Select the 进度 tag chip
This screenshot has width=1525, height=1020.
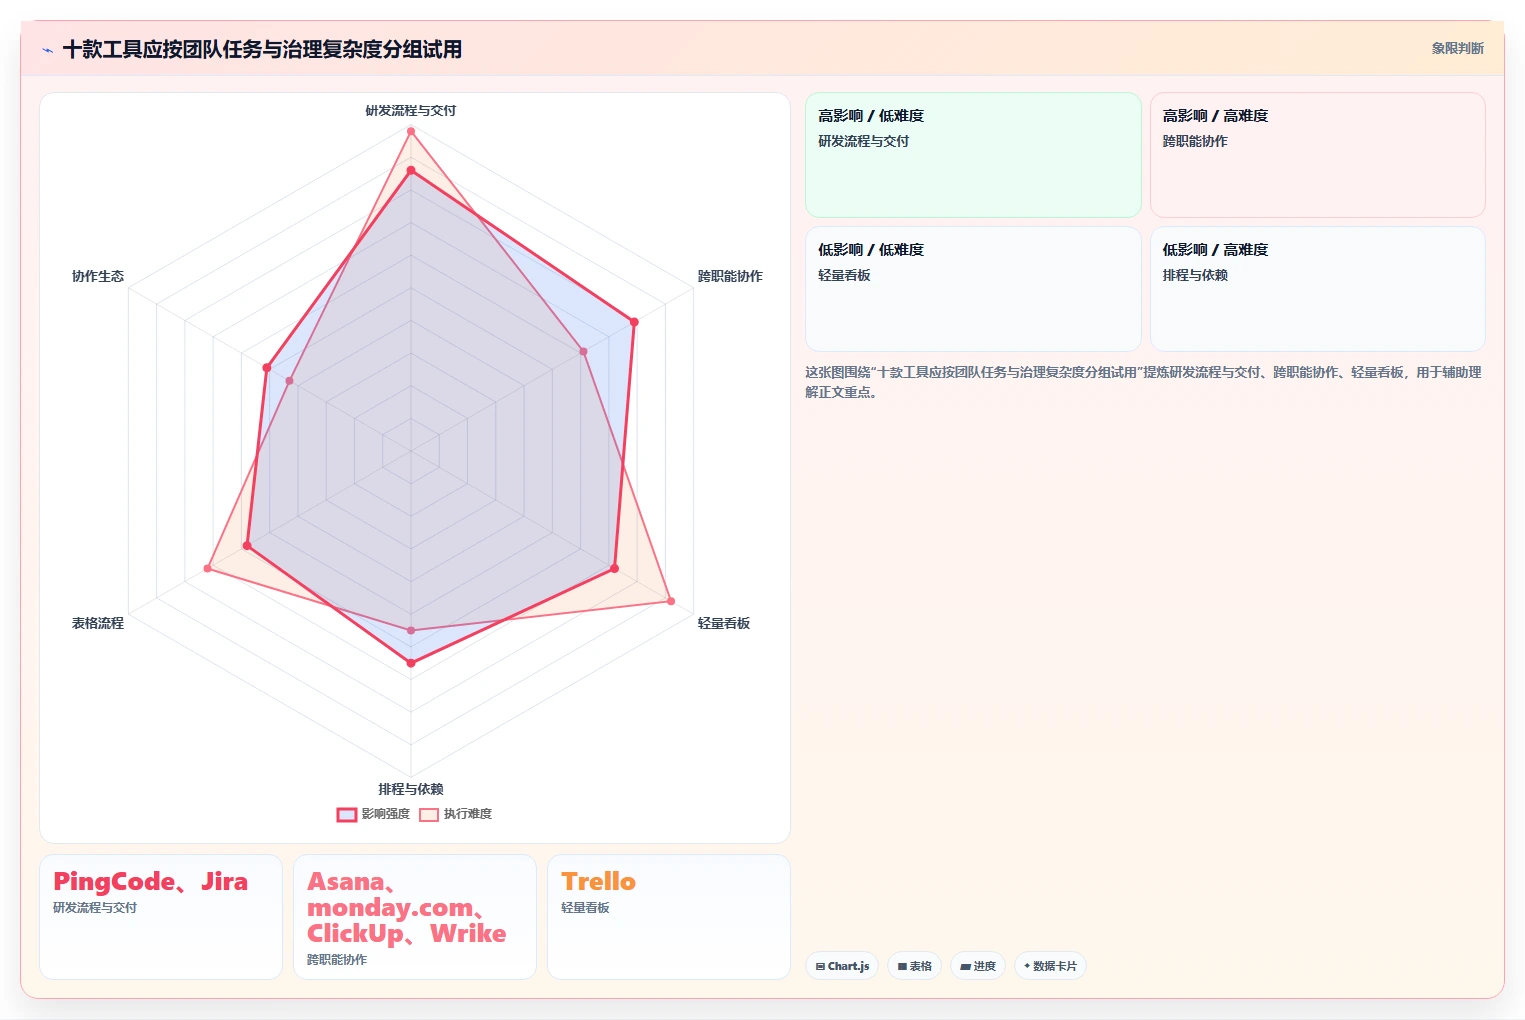pos(978,966)
